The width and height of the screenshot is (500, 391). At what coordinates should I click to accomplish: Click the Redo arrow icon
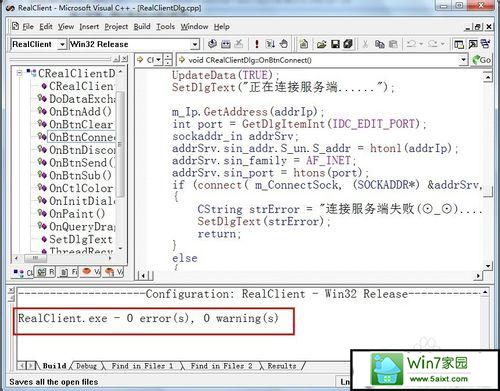(x=433, y=44)
